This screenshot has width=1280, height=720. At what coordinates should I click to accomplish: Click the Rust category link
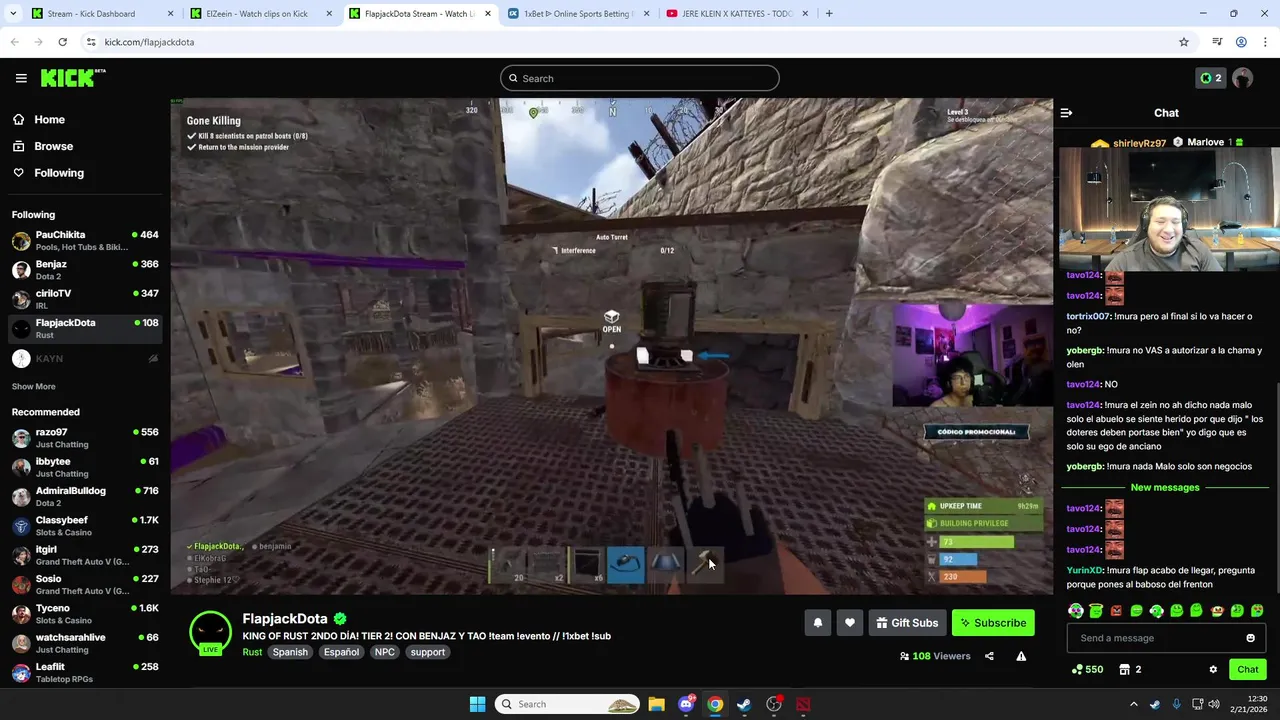tap(252, 652)
